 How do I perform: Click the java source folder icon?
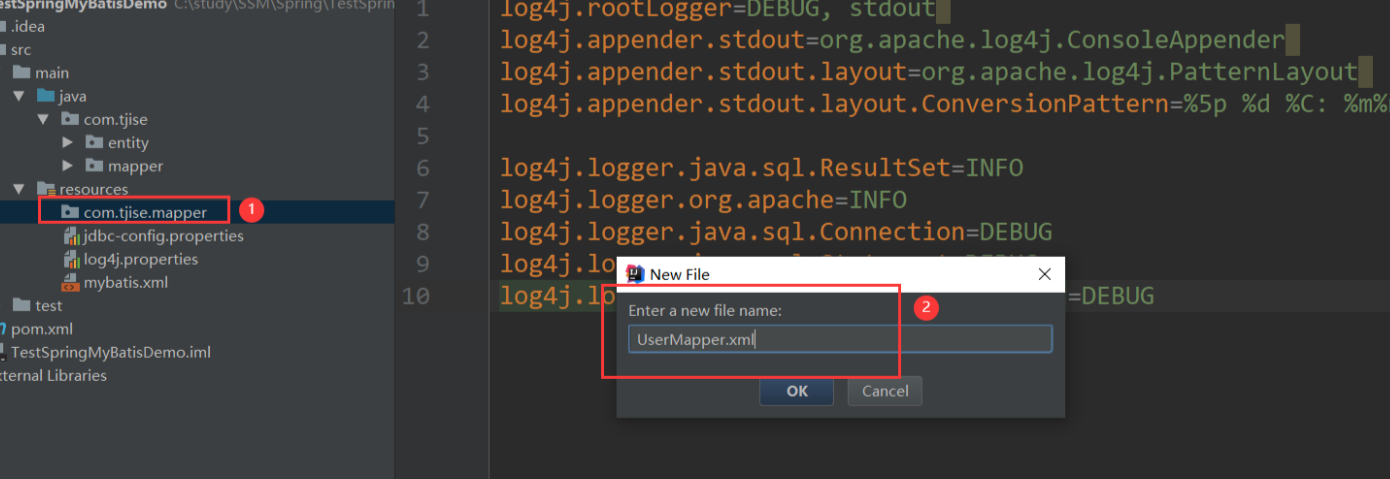[45, 96]
